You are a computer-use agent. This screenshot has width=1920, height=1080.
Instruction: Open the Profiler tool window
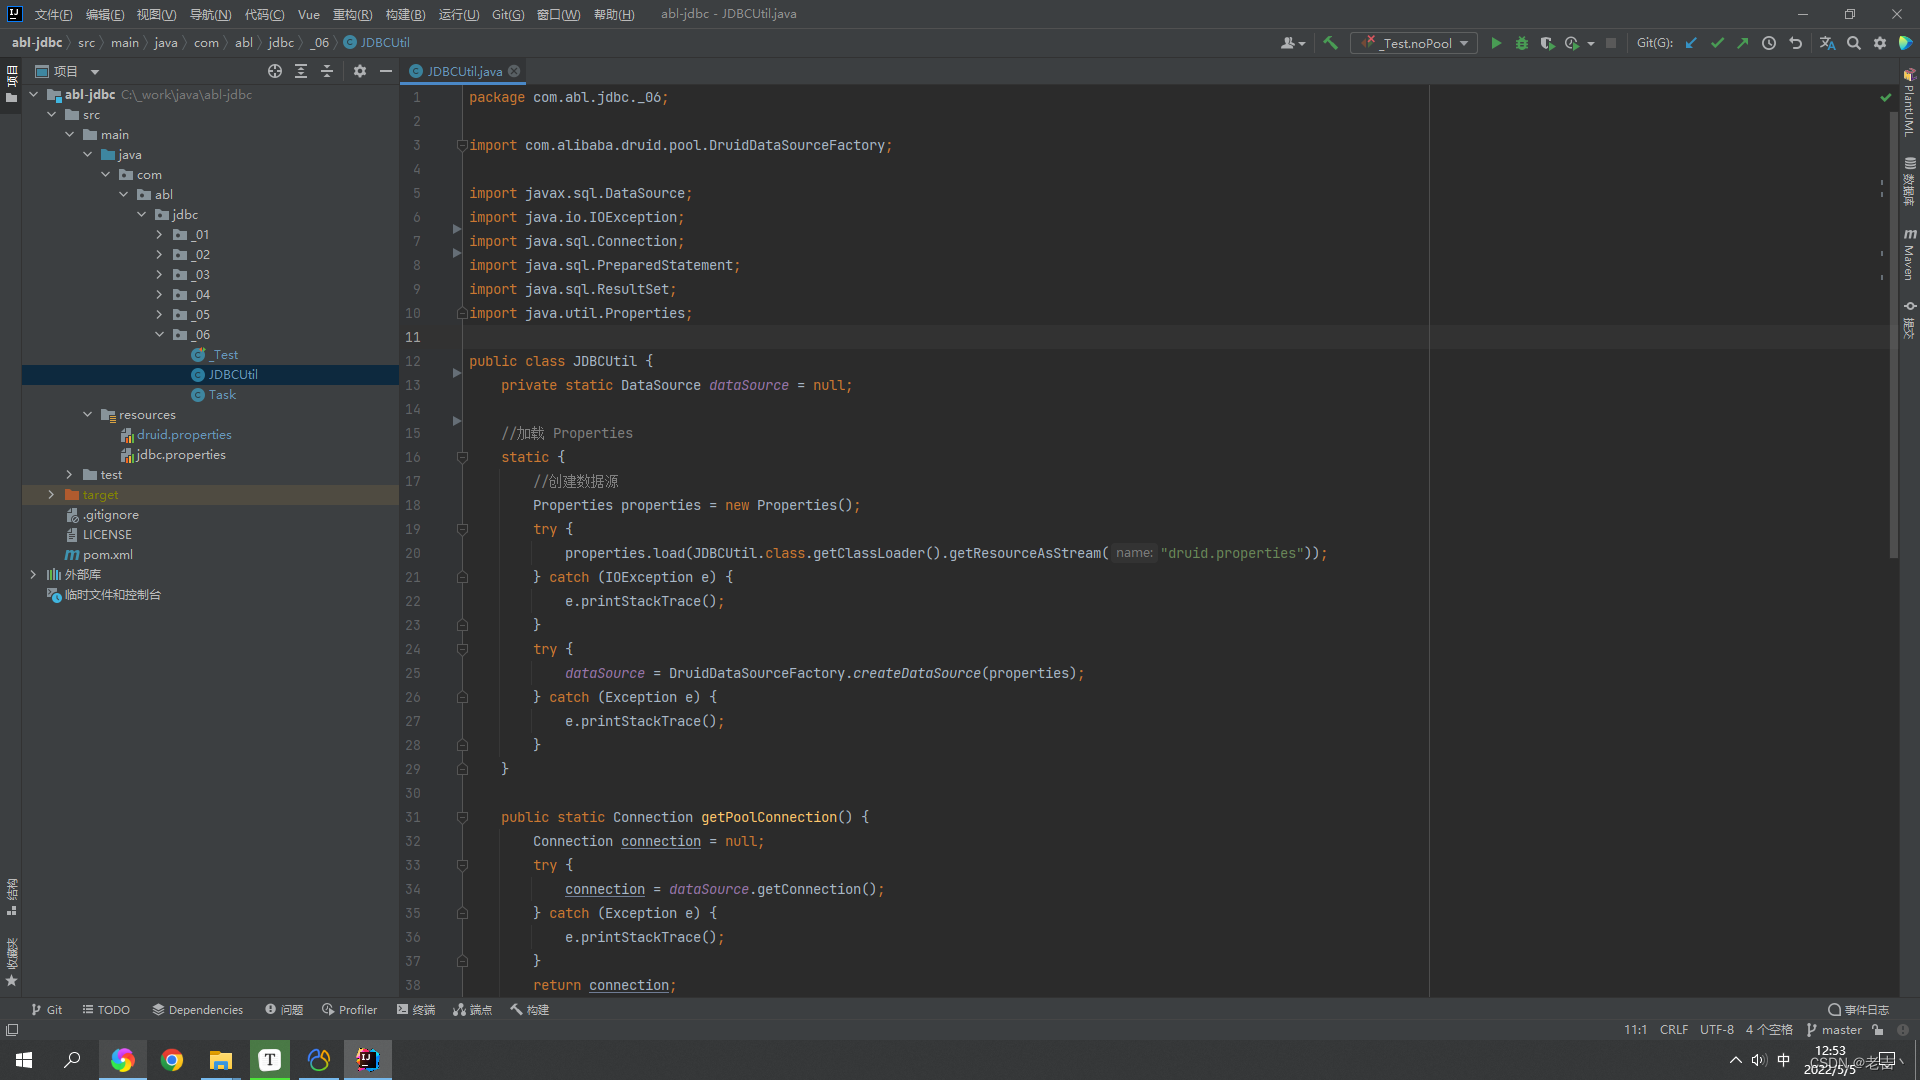click(350, 1009)
